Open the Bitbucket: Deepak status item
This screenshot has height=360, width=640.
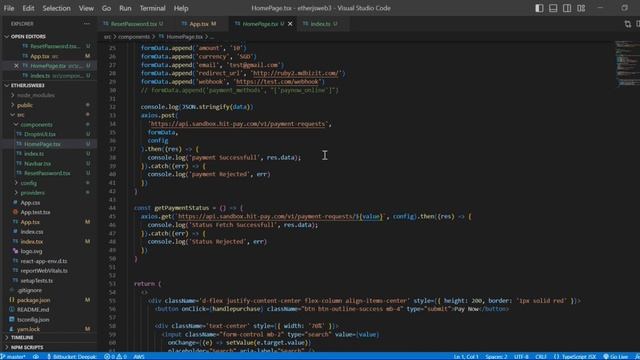tap(71, 356)
